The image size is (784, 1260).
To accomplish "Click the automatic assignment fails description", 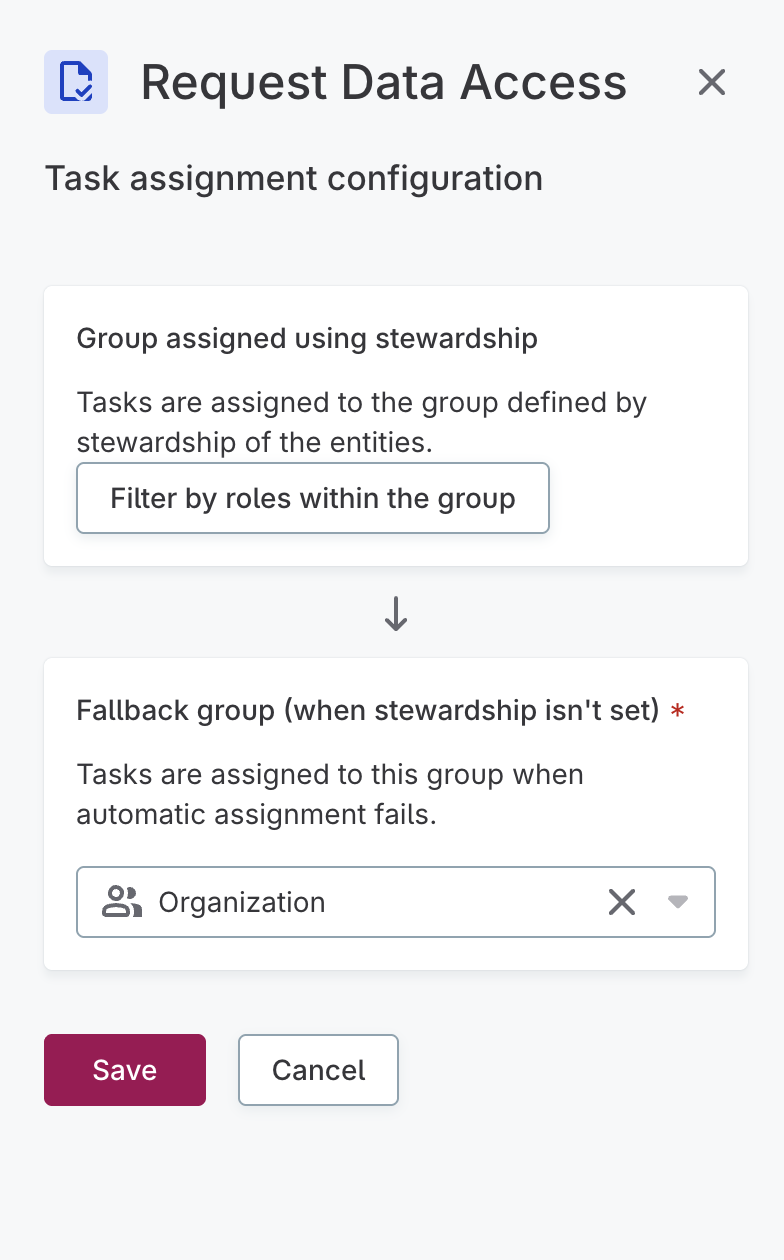I will tap(330, 794).
